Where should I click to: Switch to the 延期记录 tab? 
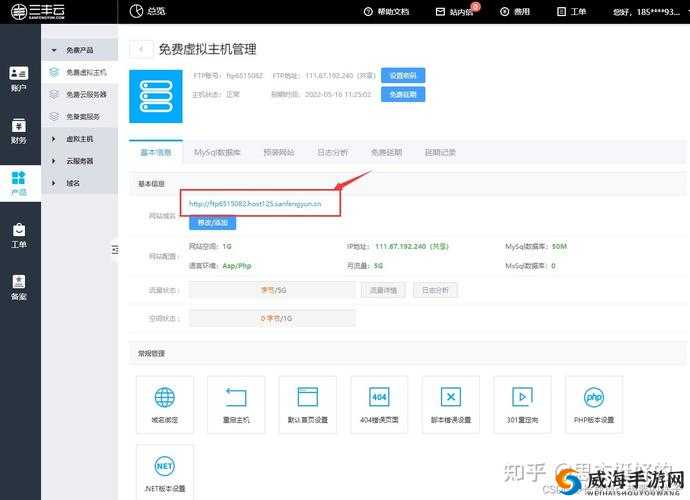point(440,152)
